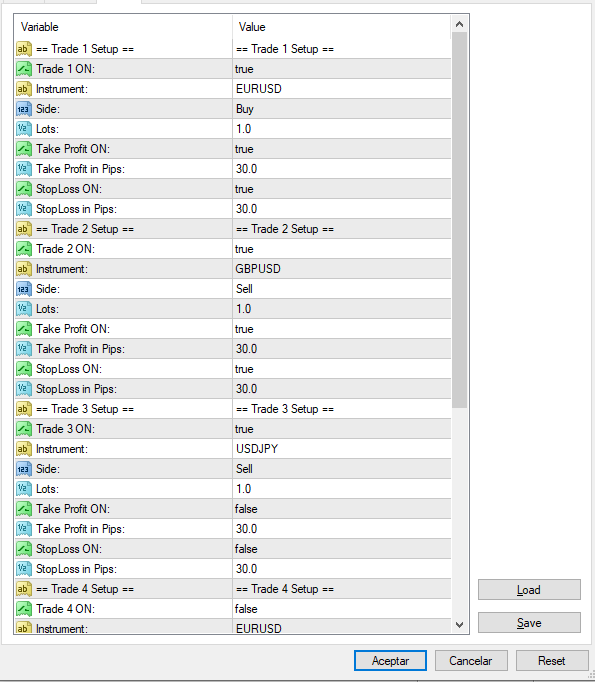Screen dimensions: 595x682
Task: Click the Aceptar button
Action: pyautogui.click(x=390, y=661)
